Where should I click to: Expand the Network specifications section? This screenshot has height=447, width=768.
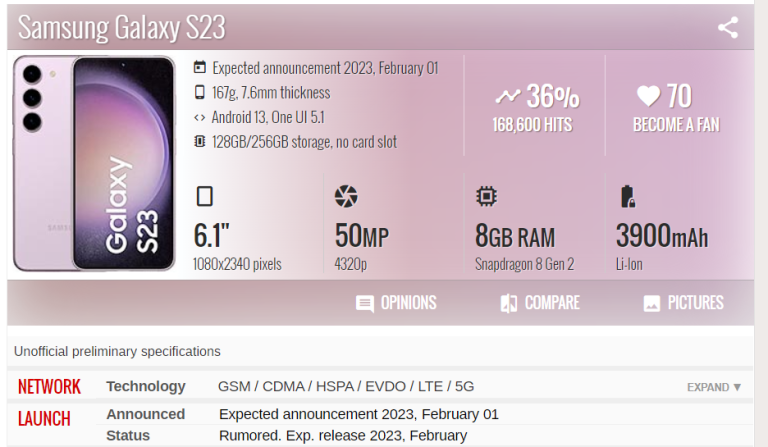714,387
